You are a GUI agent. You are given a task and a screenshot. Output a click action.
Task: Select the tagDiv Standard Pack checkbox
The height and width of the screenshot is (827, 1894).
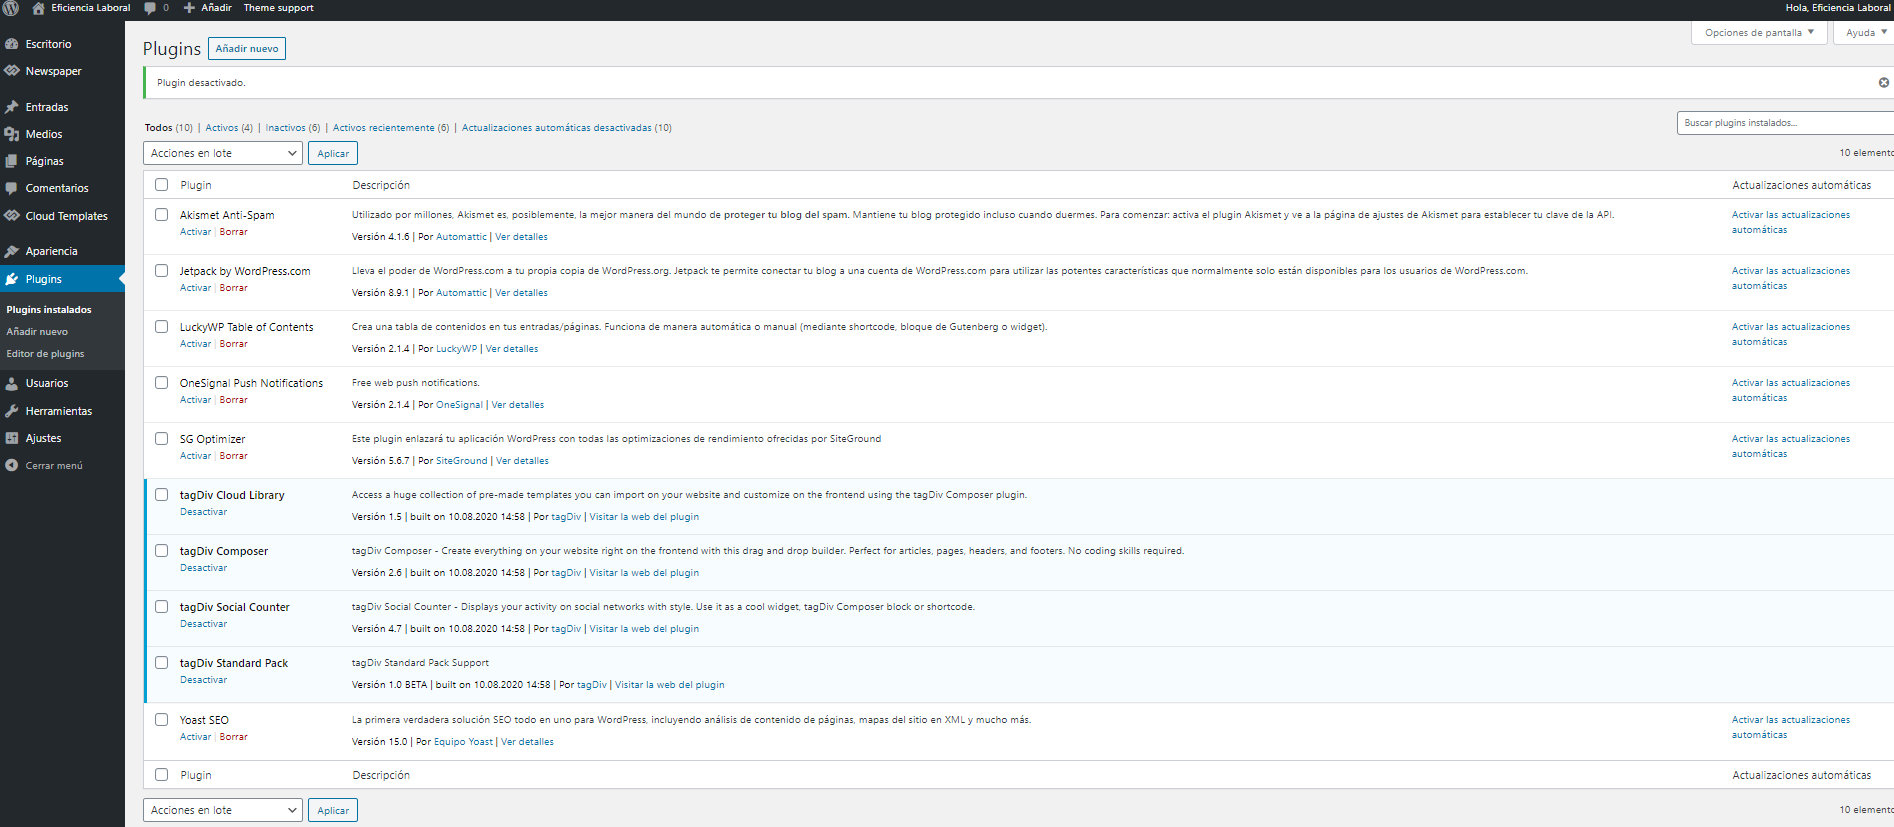point(161,662)
